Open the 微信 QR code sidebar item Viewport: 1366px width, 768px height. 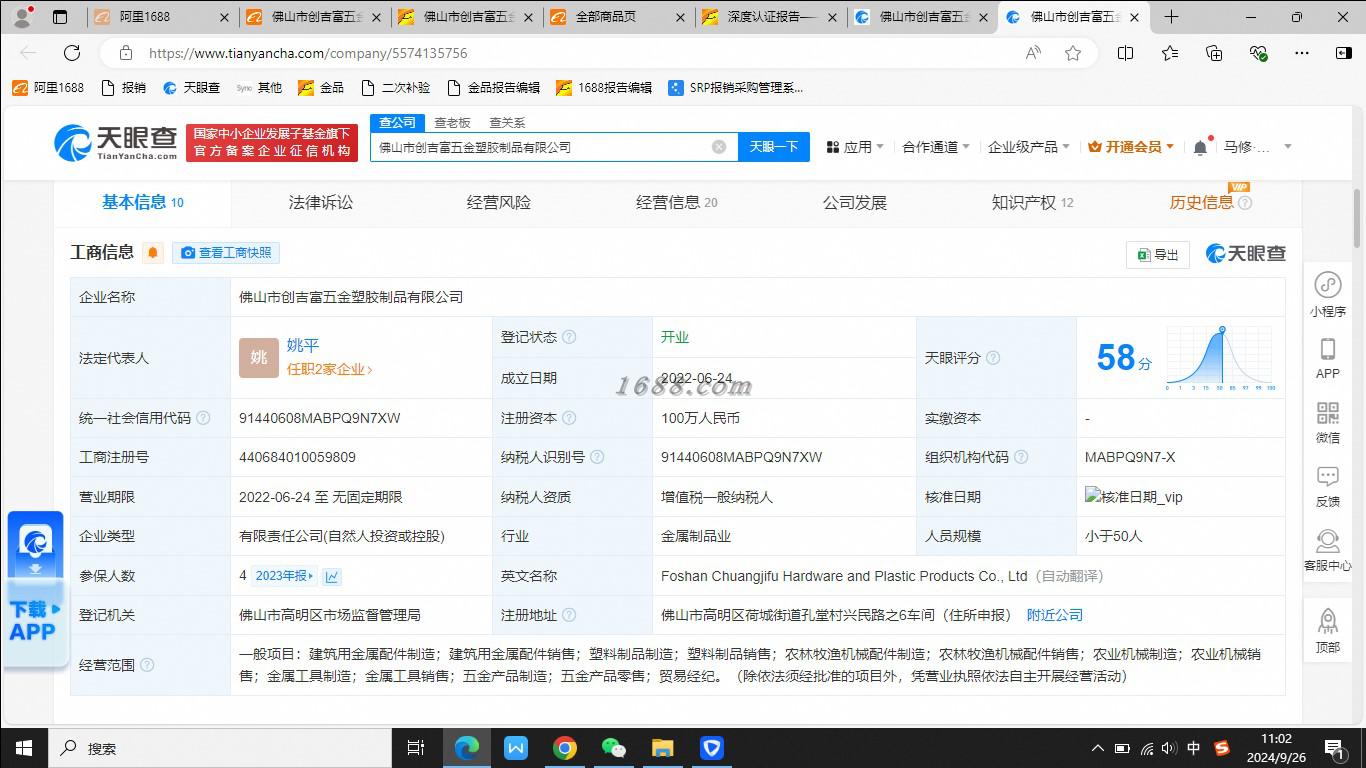click(x=1328, y=422)
